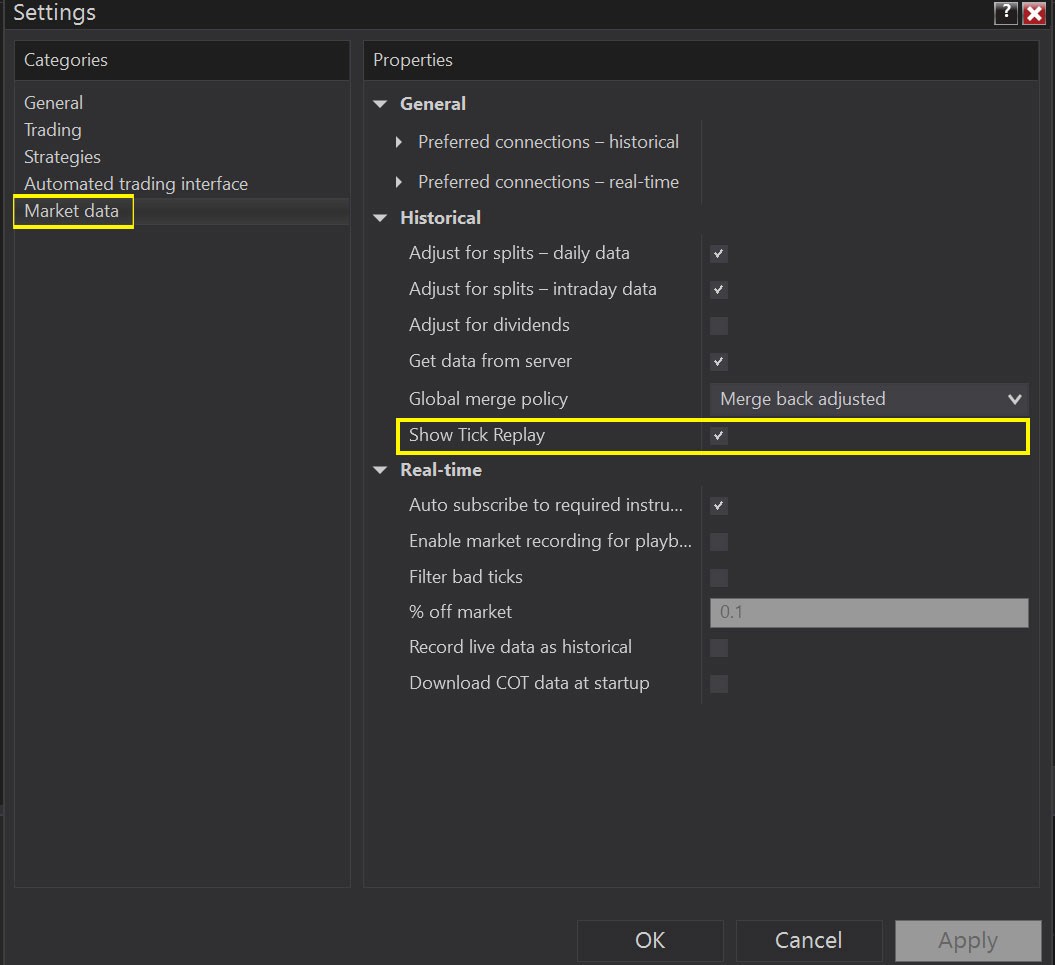Toggle the Show Tick Replay checkbox
The width and height of the screenshot is (1055, 965).
pyautogui.click(x=718, y=435)
